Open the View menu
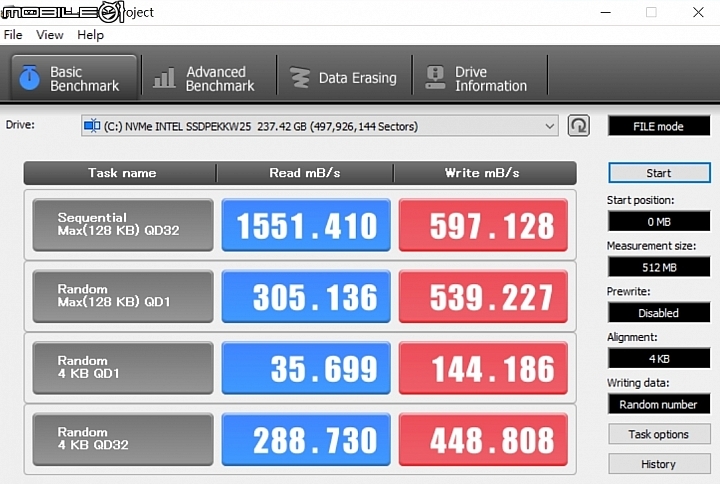This screenshot has height=484, width=720. click(50, 35)
